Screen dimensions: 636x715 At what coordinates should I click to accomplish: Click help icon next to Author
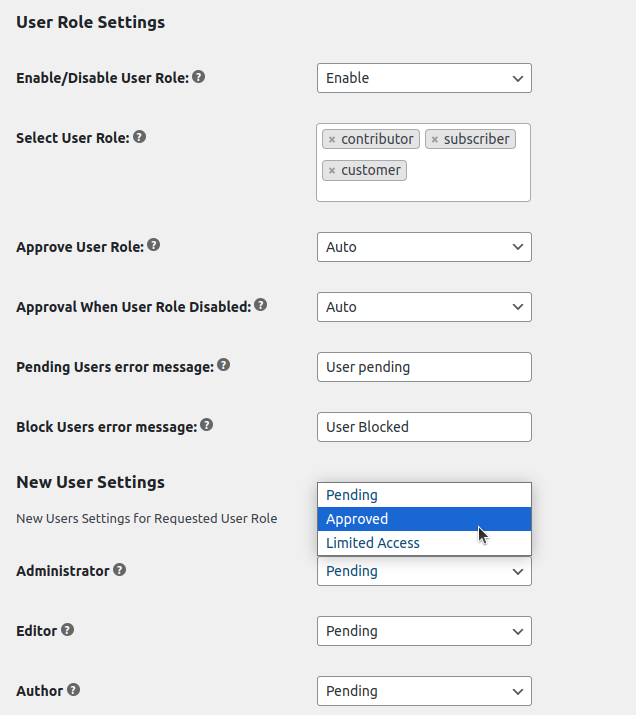pyautogui.click(x=74, y=690)
